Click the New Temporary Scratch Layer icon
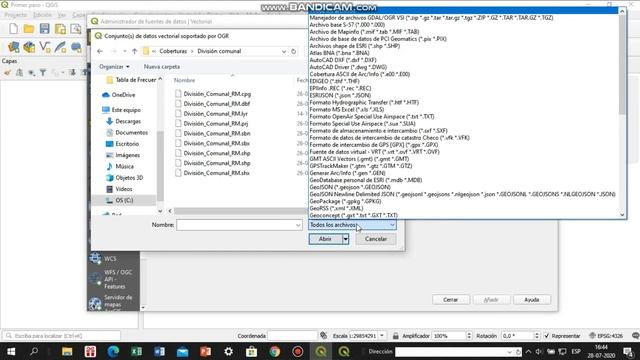 [x=76, y=47]
